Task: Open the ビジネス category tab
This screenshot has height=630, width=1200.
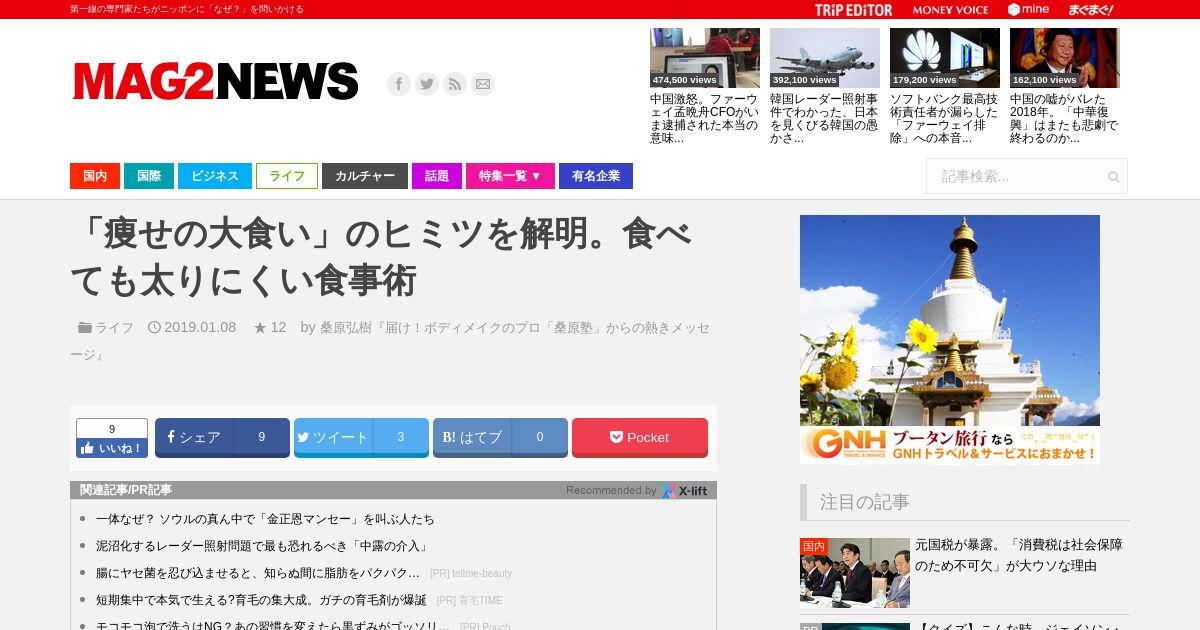Action: tap(215, 176)
